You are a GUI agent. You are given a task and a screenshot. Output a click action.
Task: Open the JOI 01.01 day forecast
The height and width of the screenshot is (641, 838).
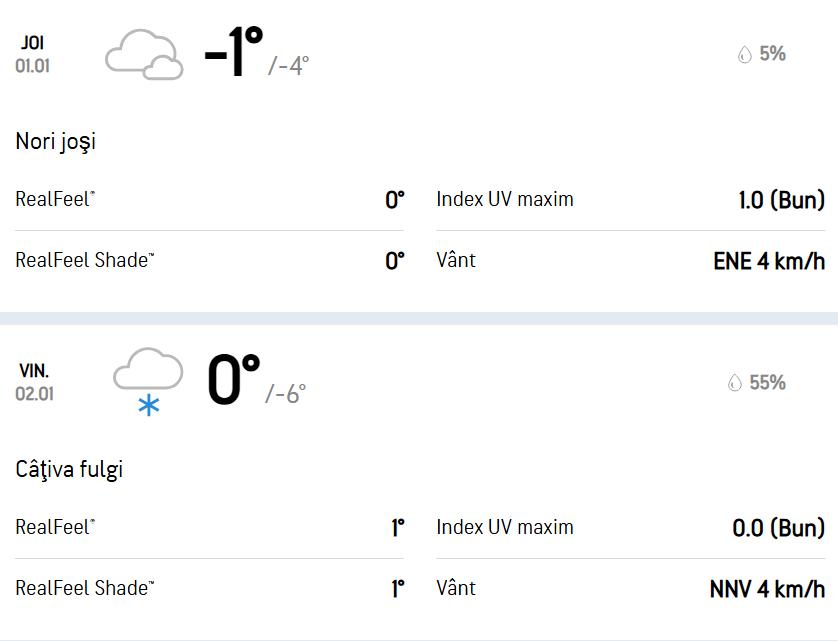point(32,55)
